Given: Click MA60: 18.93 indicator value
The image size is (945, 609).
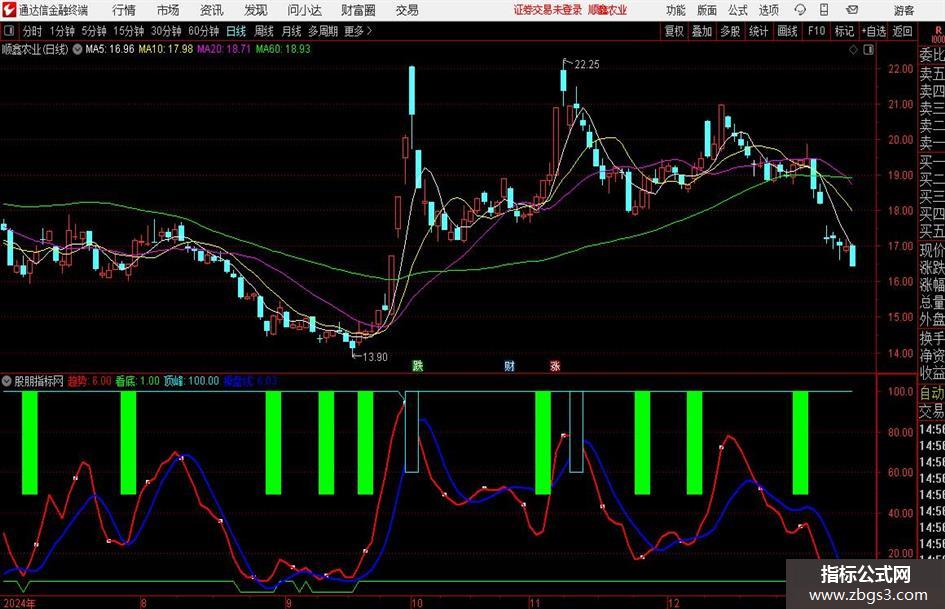Looking at the screenshot, I should pos(283,49).
